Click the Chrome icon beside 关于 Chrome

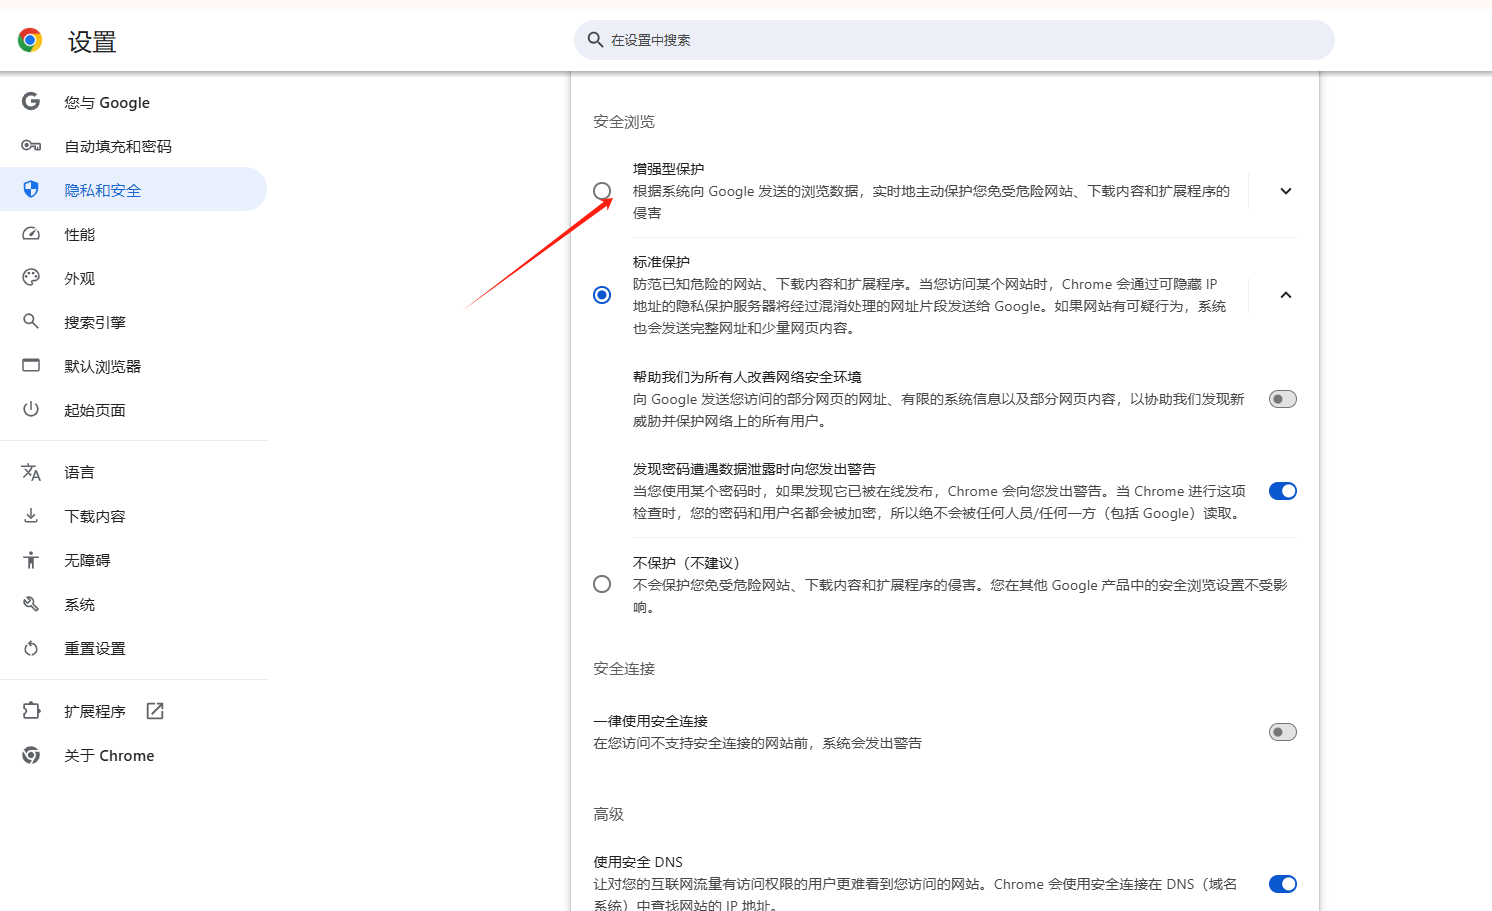(31, 755)
